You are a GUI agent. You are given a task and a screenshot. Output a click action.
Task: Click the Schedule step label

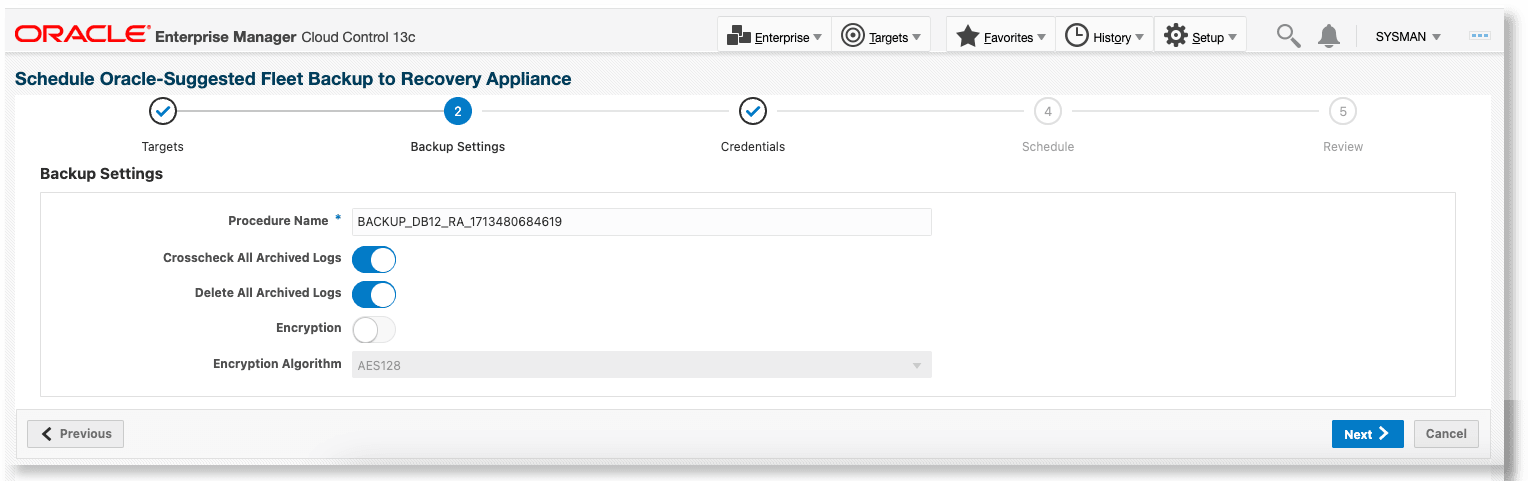pyautogui.click(x=1048, y=147)
